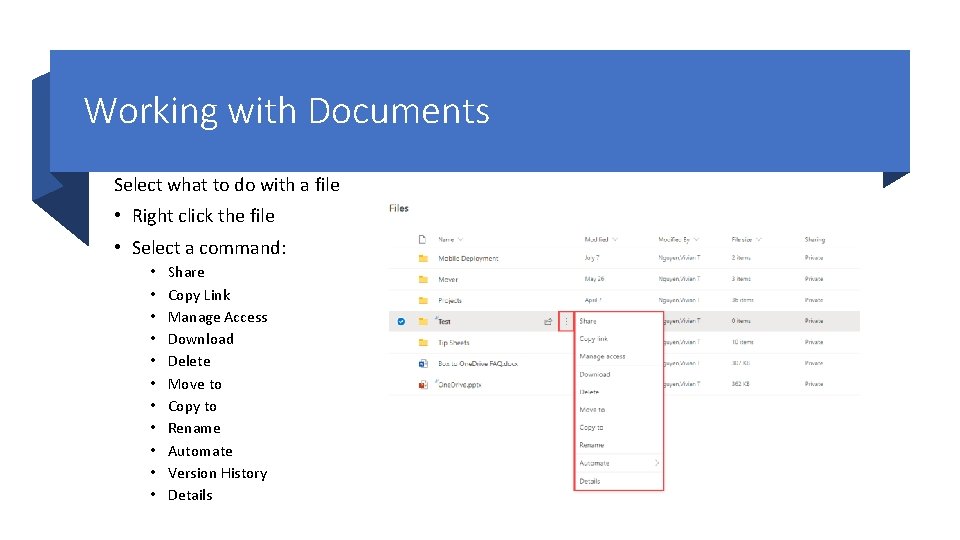960x540 pixels.
Task: Open the OneDrive.pptx file name
Action: [460, 385]
